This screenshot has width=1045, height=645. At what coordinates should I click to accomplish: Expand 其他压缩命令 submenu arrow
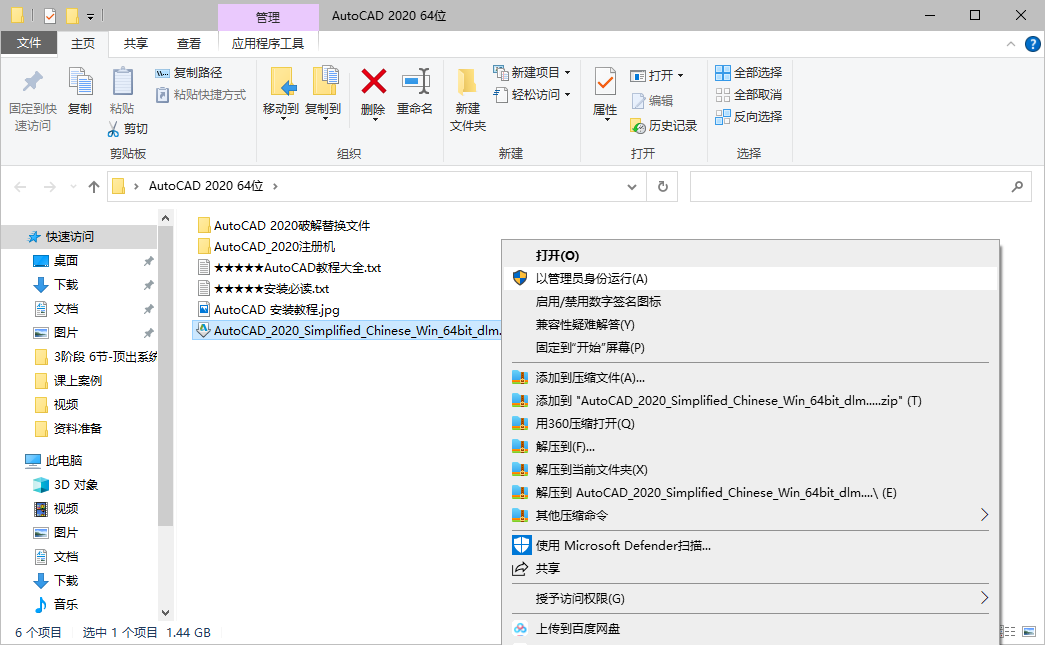pos(983,512)
